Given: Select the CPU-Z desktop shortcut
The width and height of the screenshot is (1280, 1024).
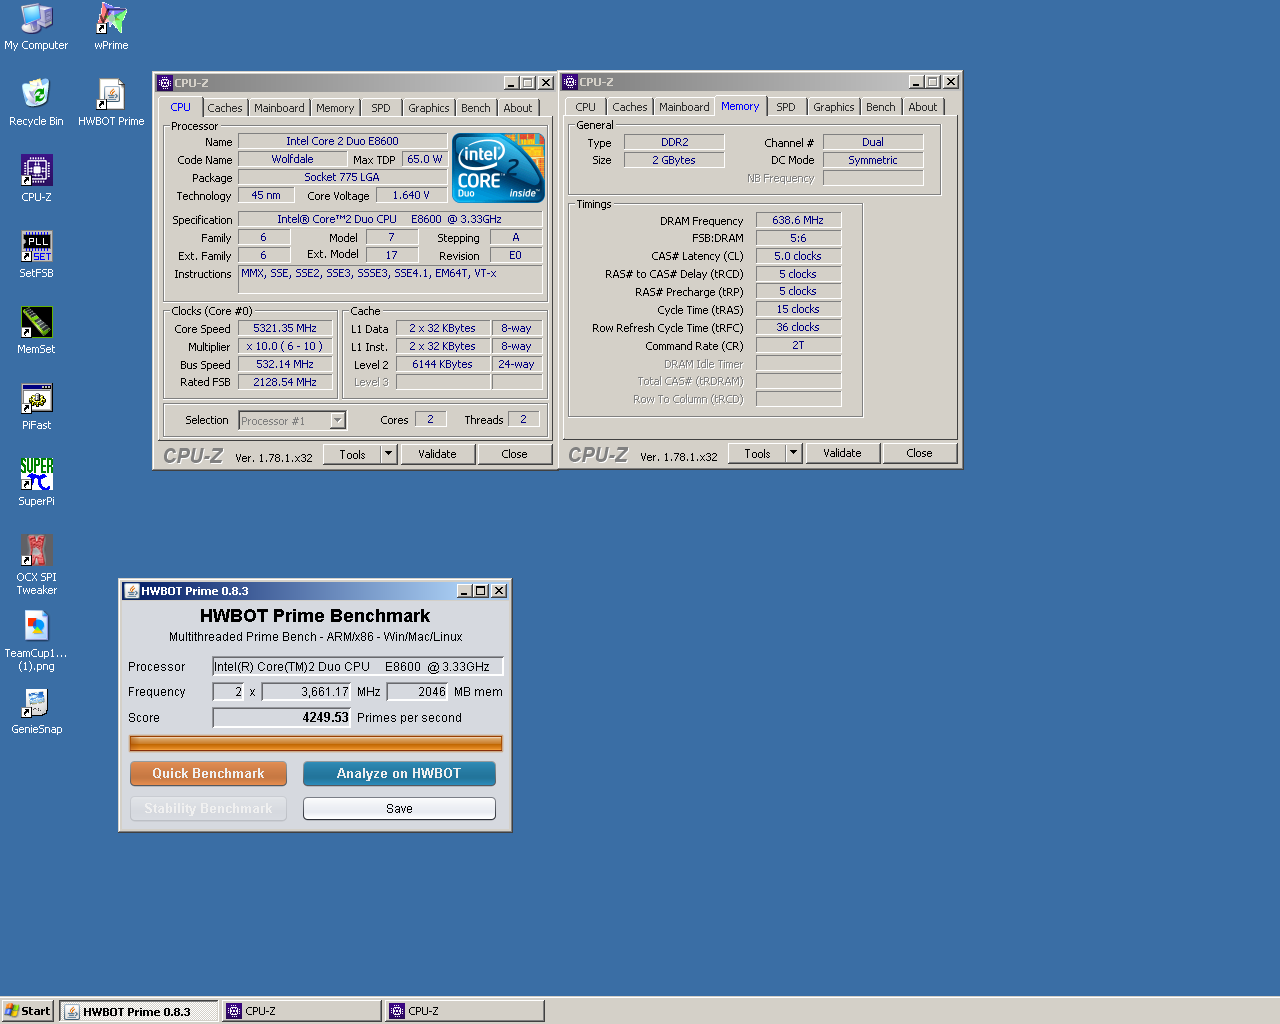Looking at the screenshot, I should (x=36, y=179).
